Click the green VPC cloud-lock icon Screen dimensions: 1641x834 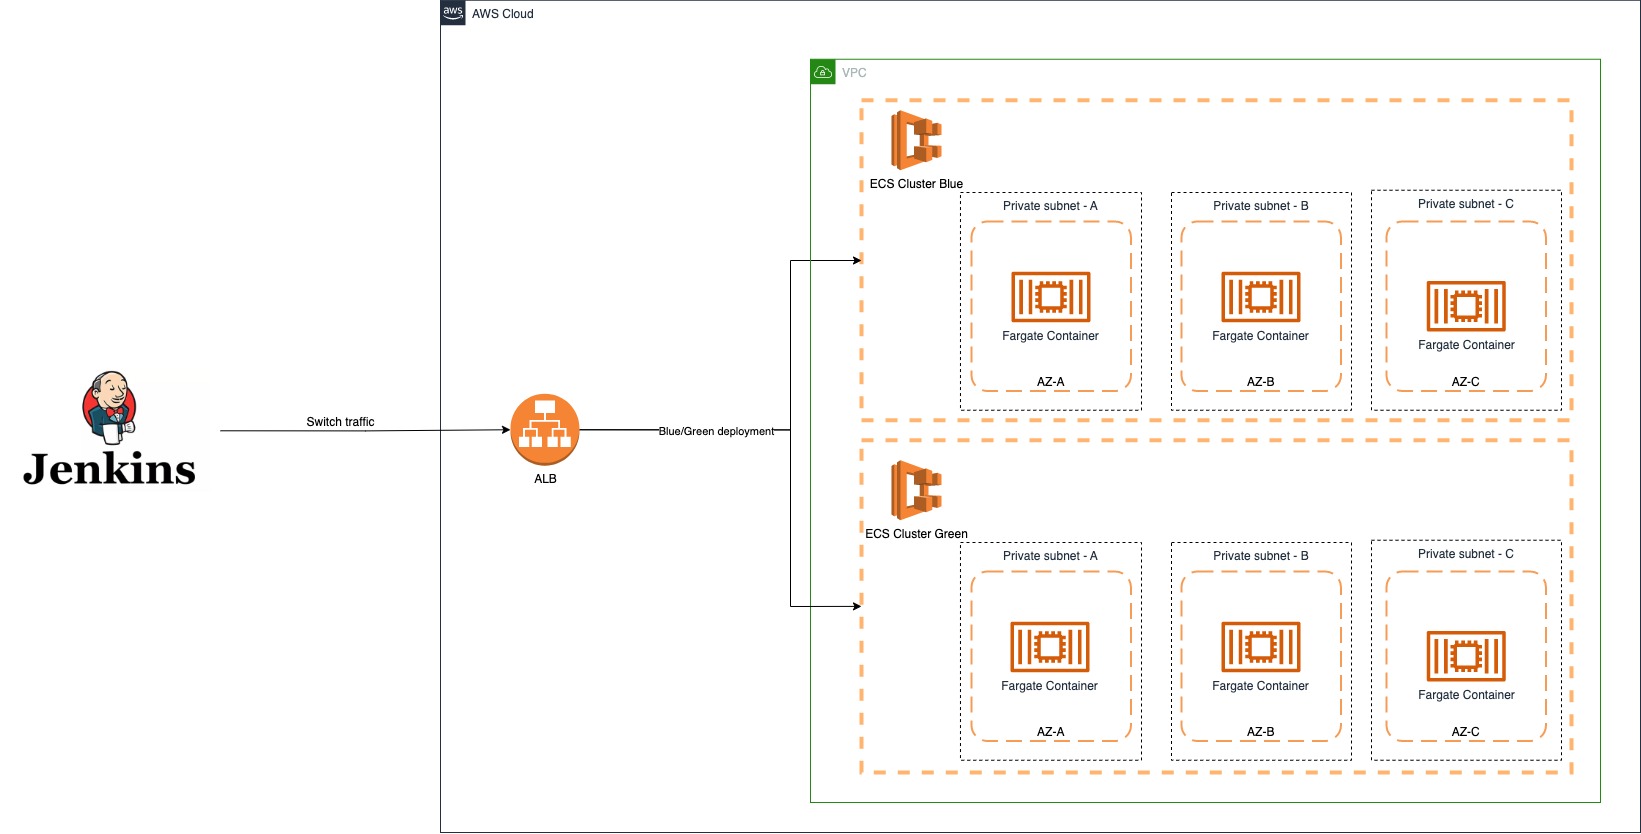point(823,72)
